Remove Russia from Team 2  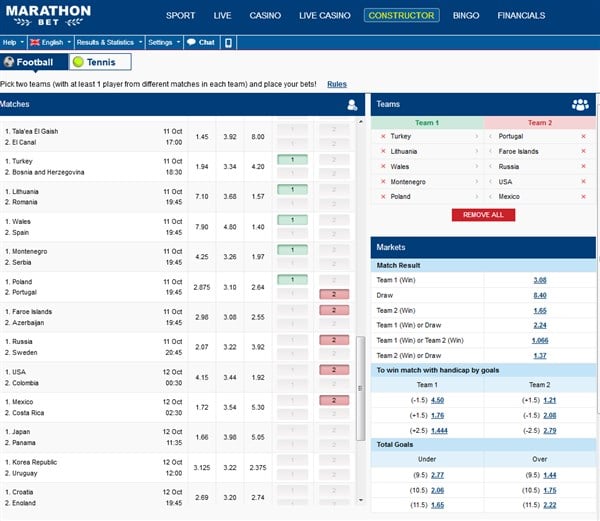pyautogui.click(x=584, y=166)
